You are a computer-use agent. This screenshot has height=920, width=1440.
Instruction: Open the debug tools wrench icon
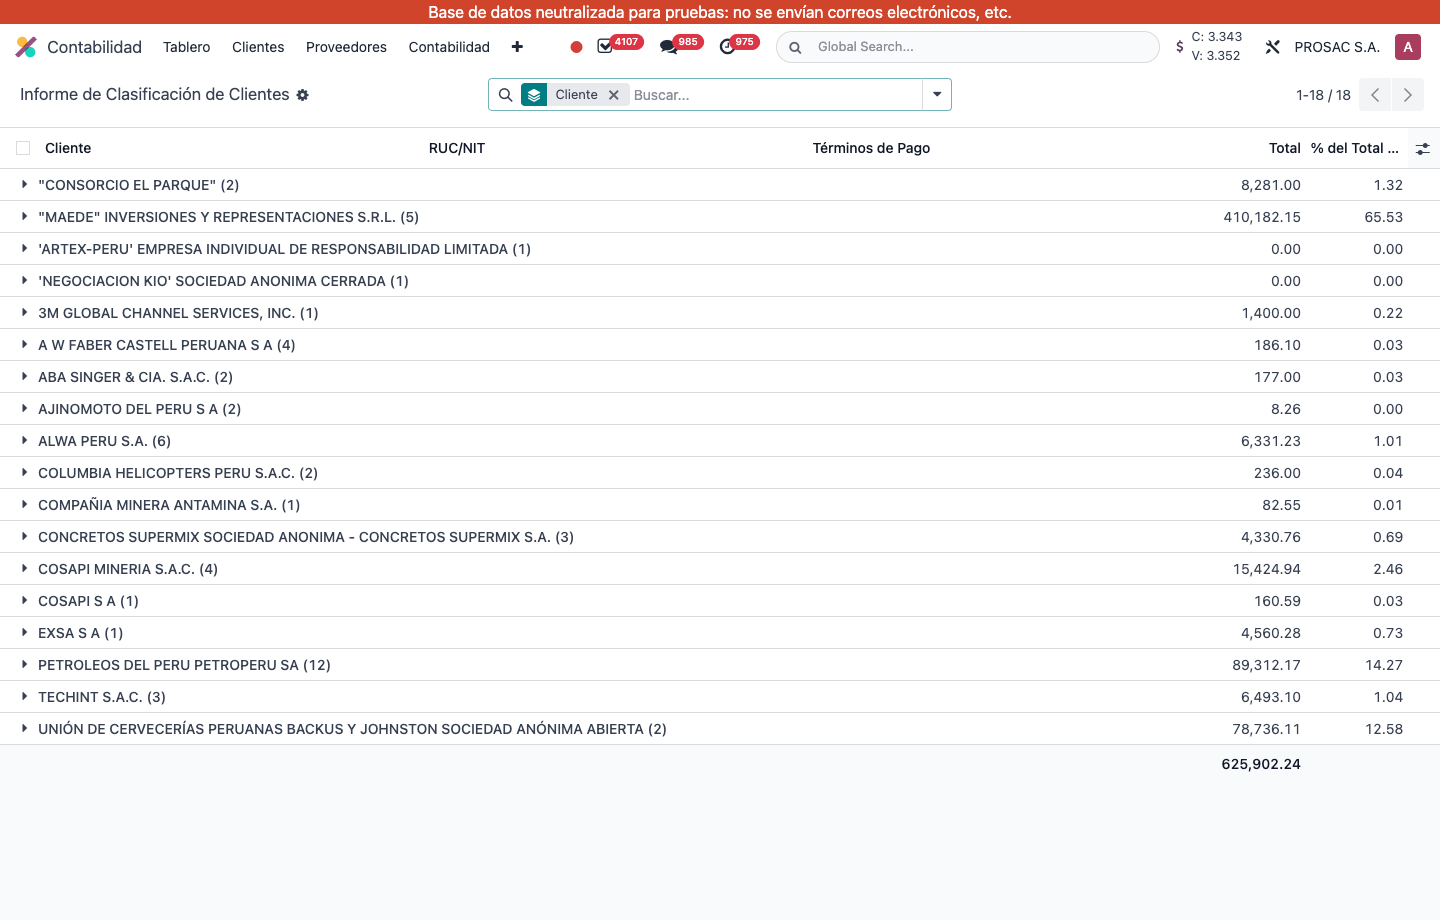[x=1272, y=47]
